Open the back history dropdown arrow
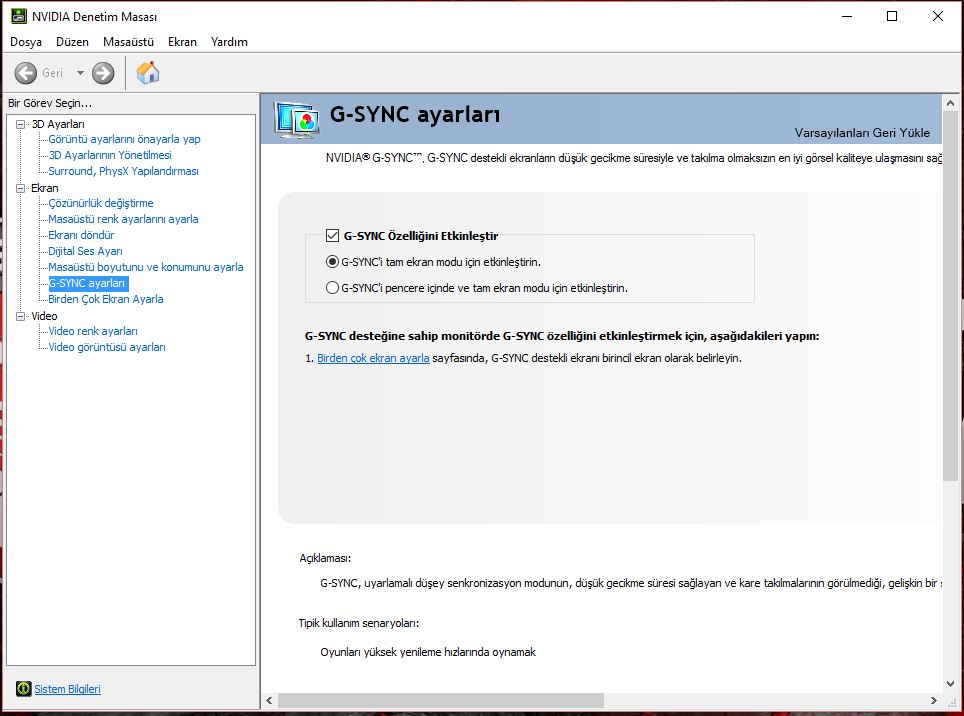Screen dimensions: 964x716 (x=80, y=73)
